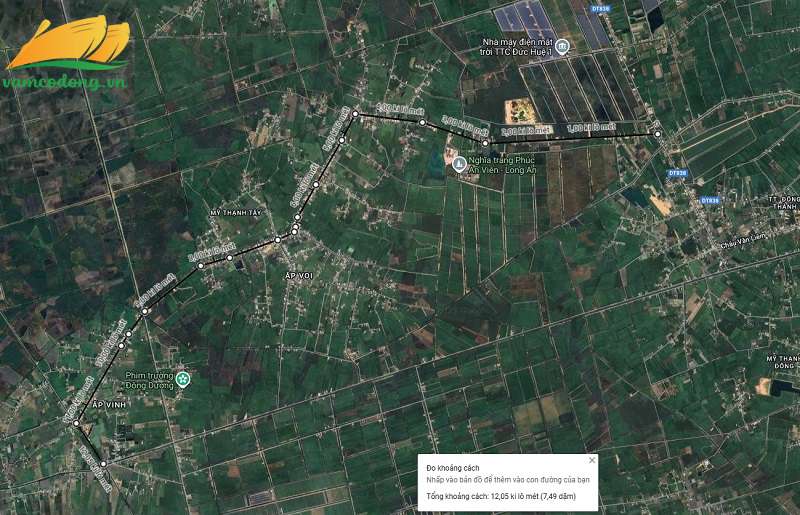The image size is (800, 515).
Task: Select the southernmost measurement point on the path
Action: (103, 492)
